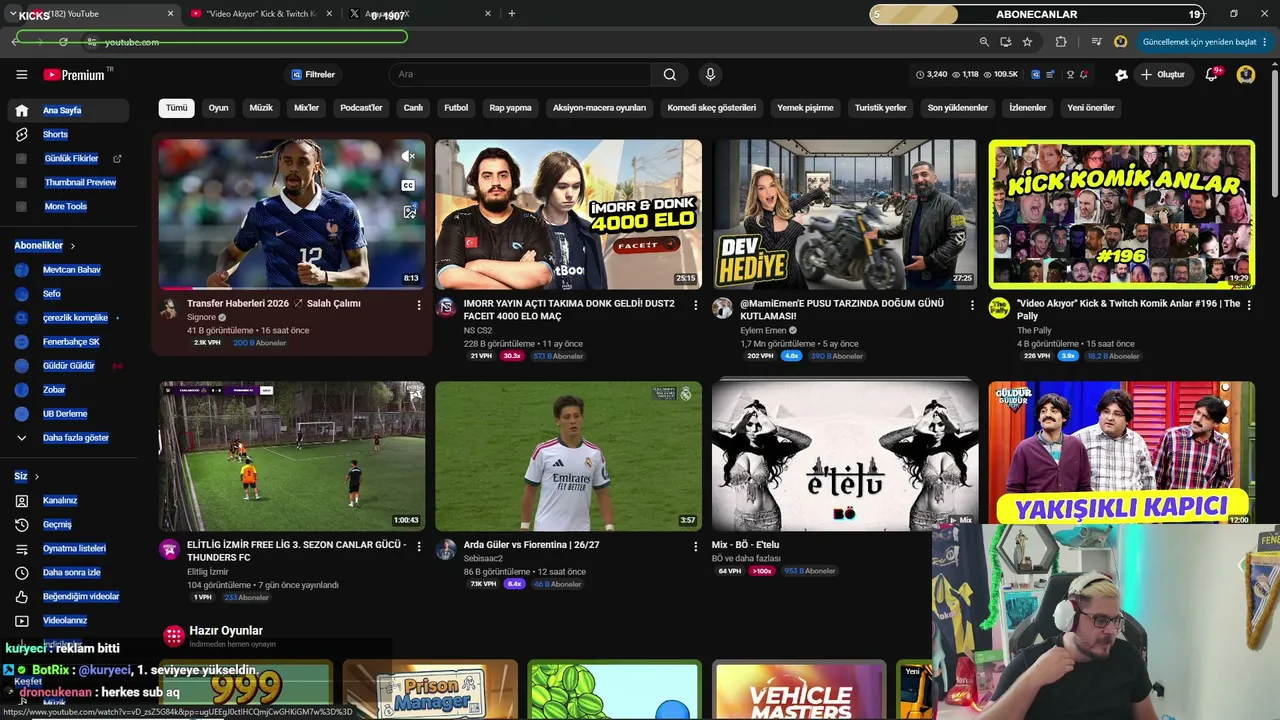The width and height of the screenshot is (1280, 720).
Task: Reload the page in the browser
Action: click(63, 42)
